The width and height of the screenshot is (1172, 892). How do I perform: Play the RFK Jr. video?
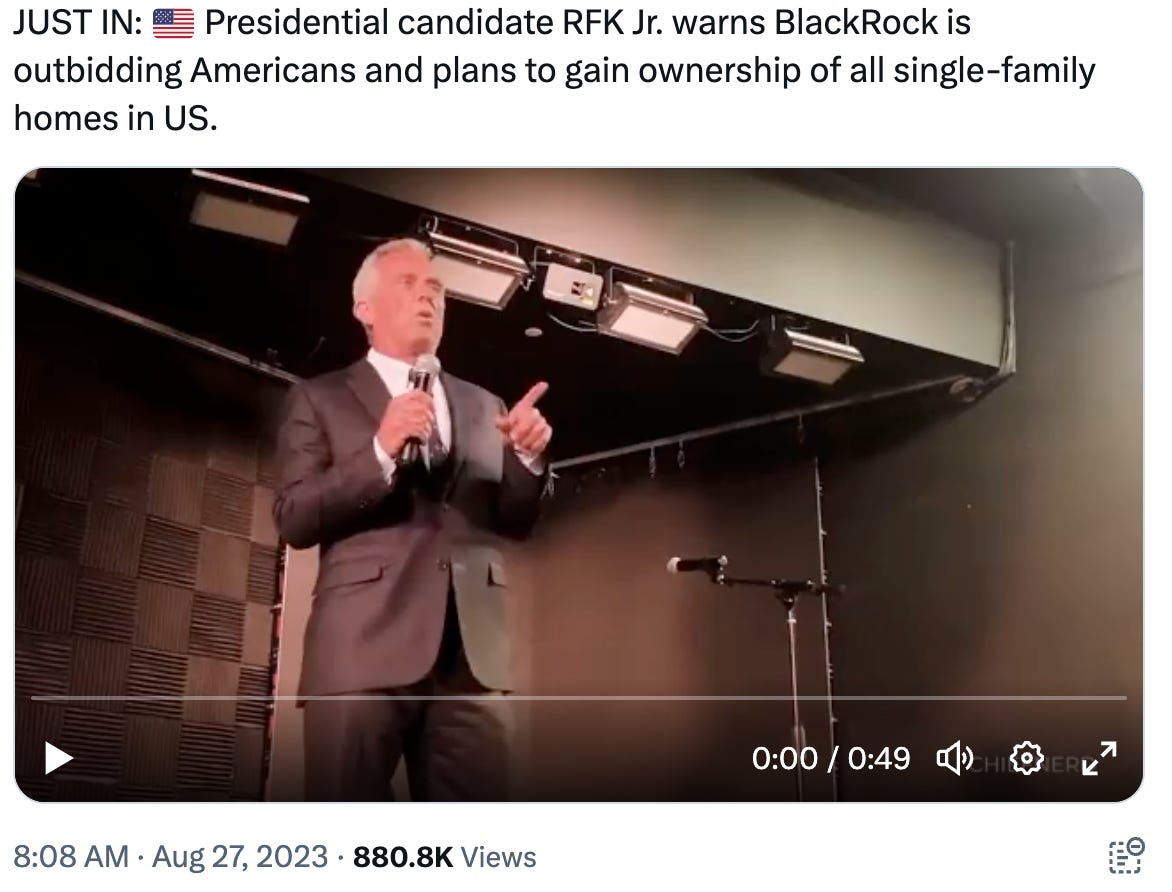(59, 758)
